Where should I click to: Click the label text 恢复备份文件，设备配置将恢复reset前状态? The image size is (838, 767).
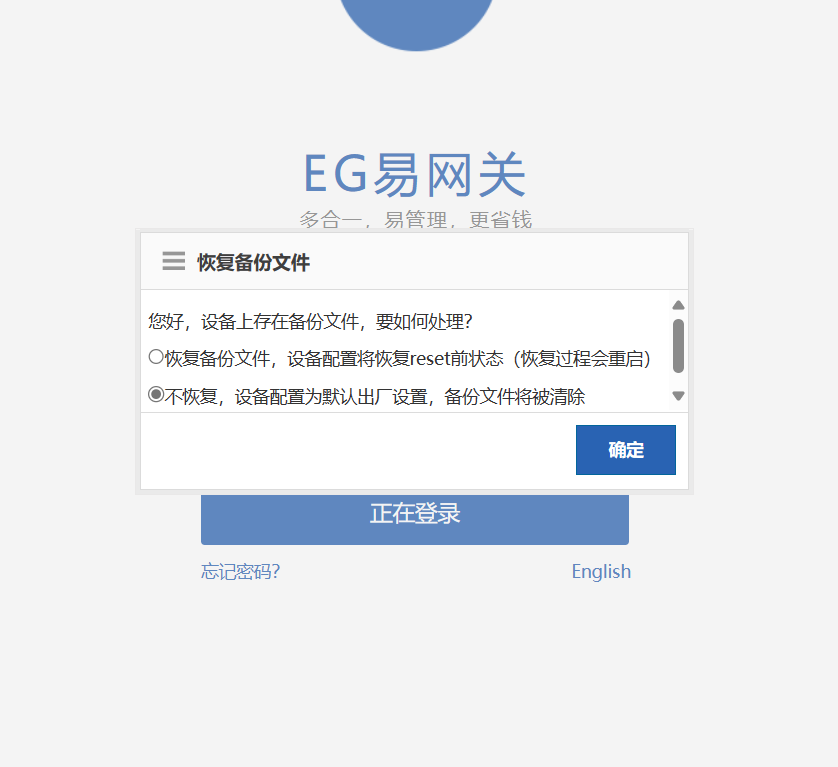coord(334,359)
